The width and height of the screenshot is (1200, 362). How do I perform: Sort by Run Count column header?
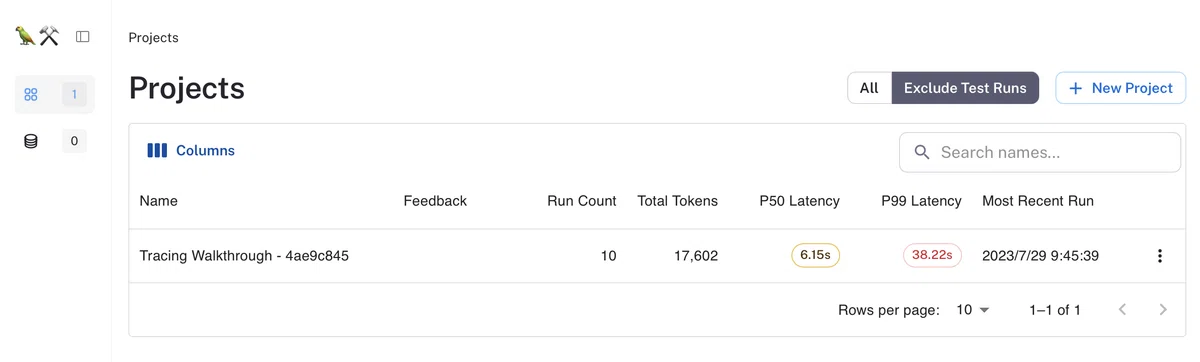tap(582, 201)
